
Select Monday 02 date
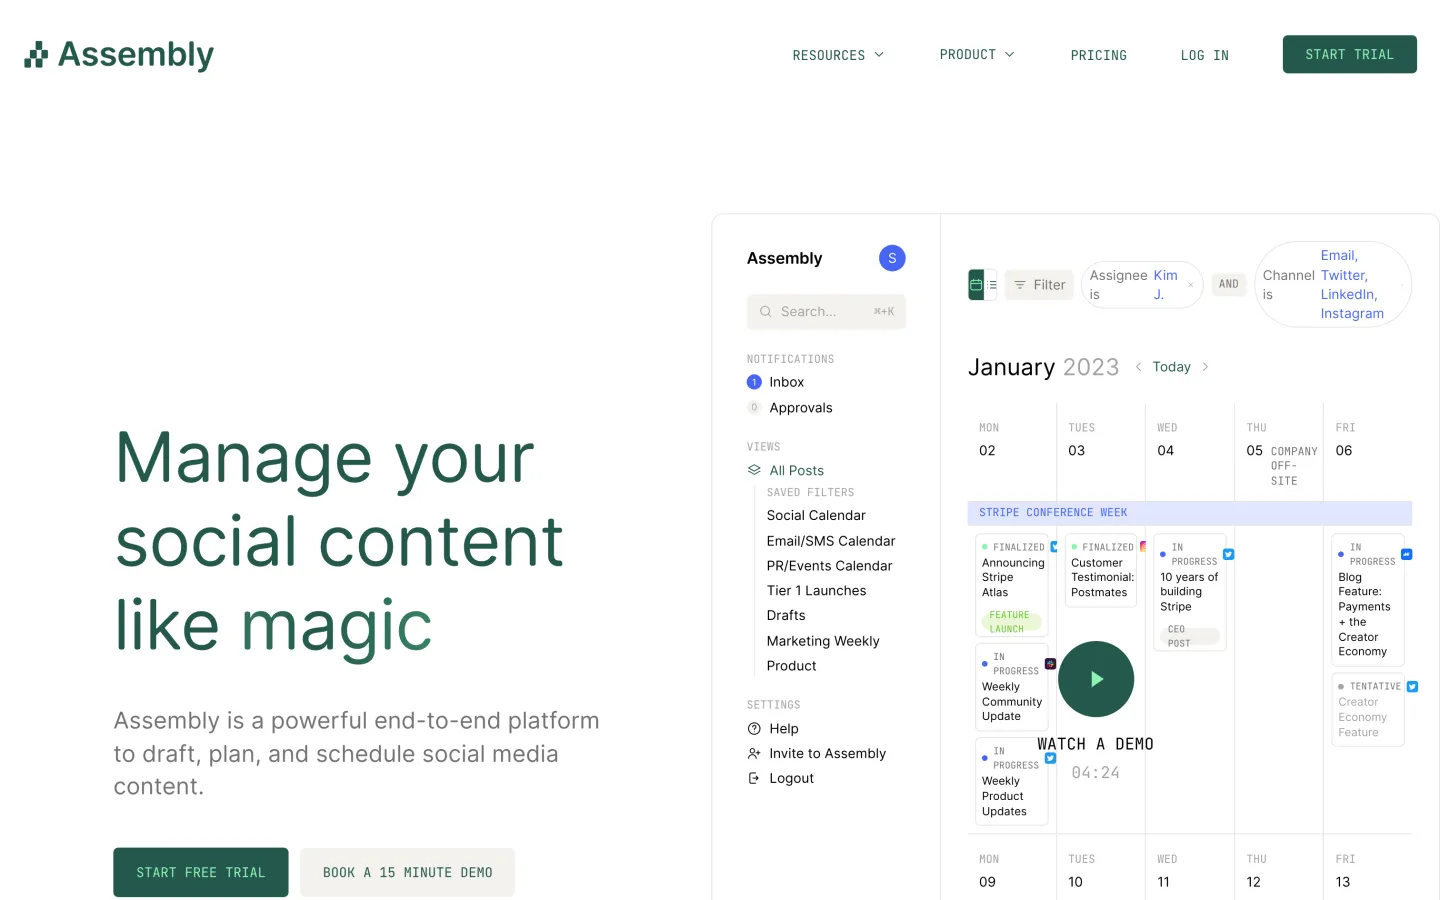(x=987, y=451)
